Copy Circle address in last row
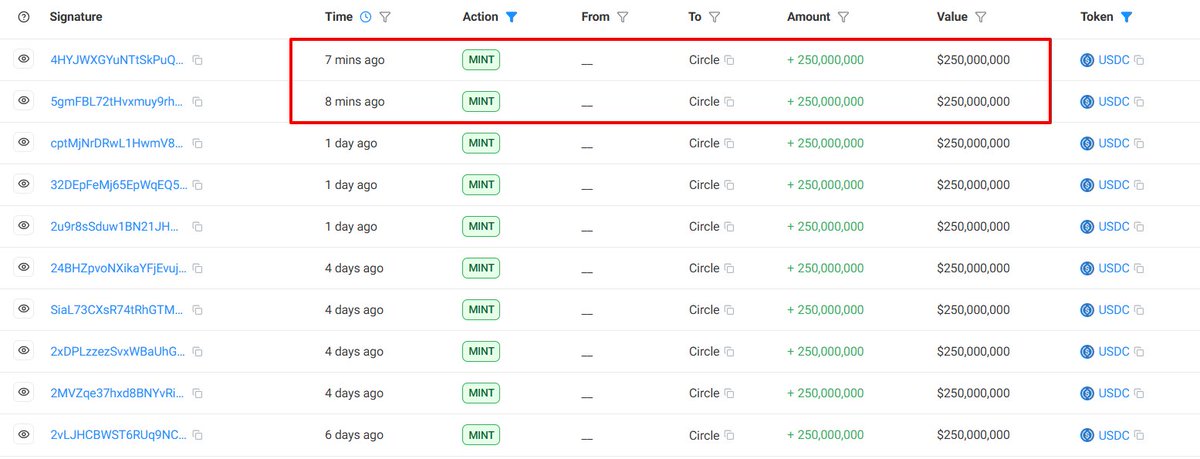Screen dimensions: 1200x459 730,436
